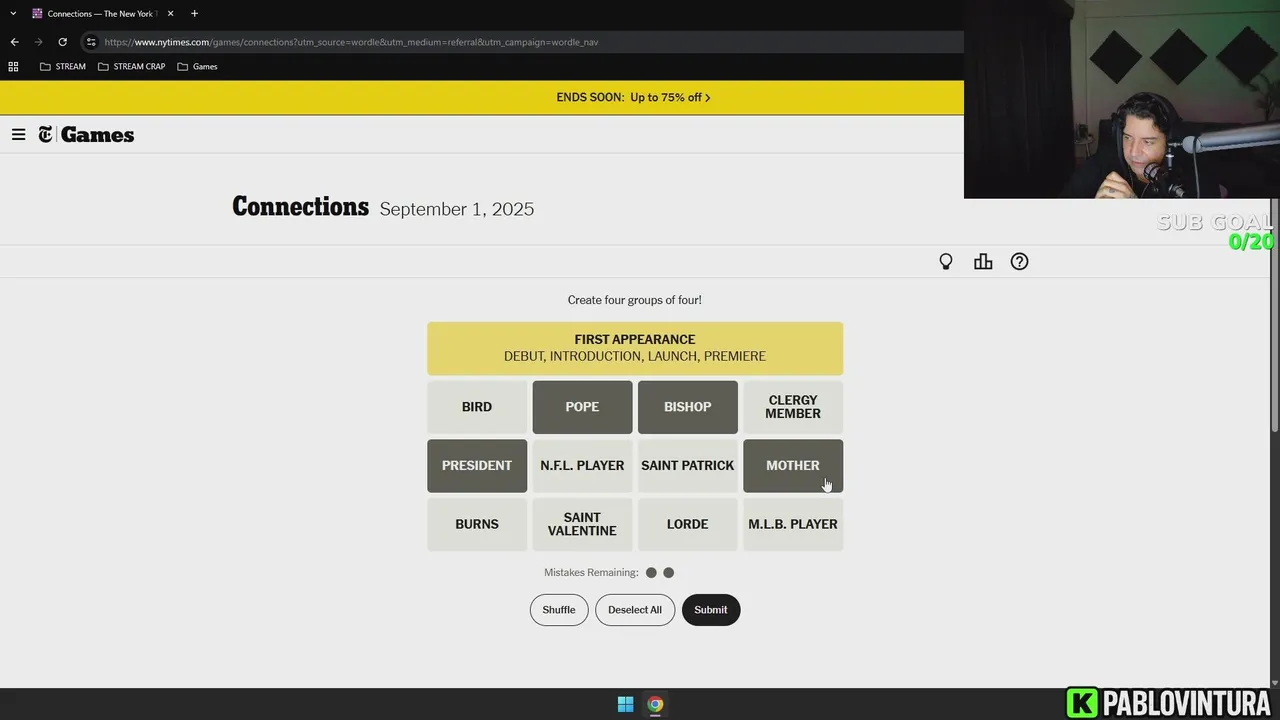Viewport: 1280px width, 720px height.
Task: Open the help question-mark icon
Action: 1019,262
